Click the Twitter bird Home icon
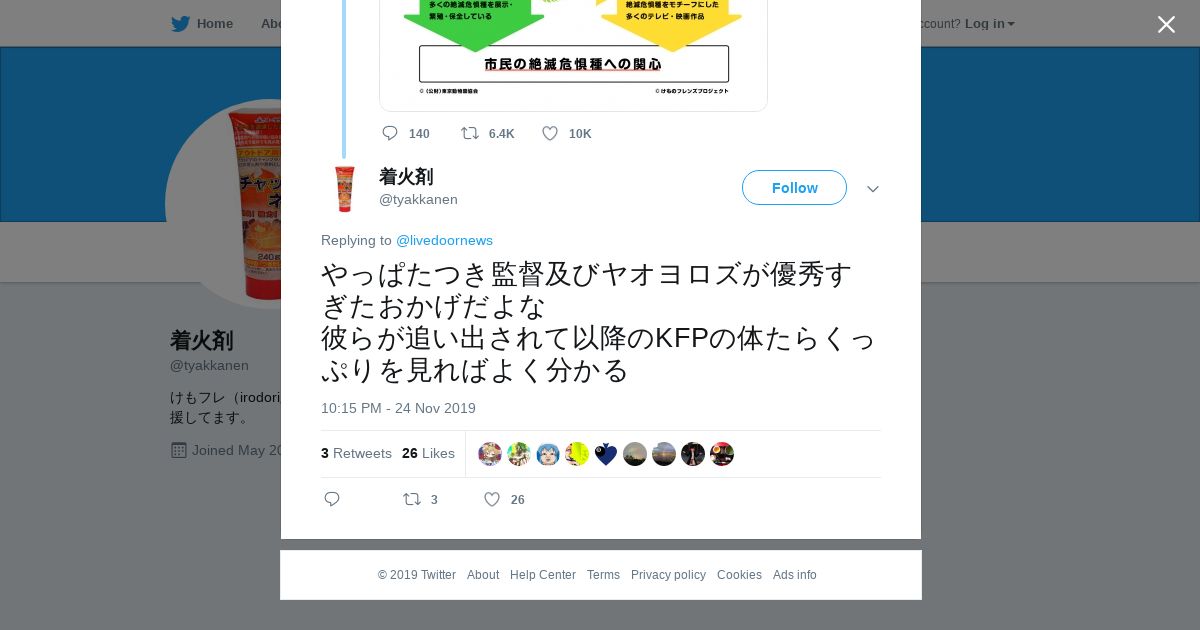The width and height of the screenshot is (1200, 630). pos(180,24)
